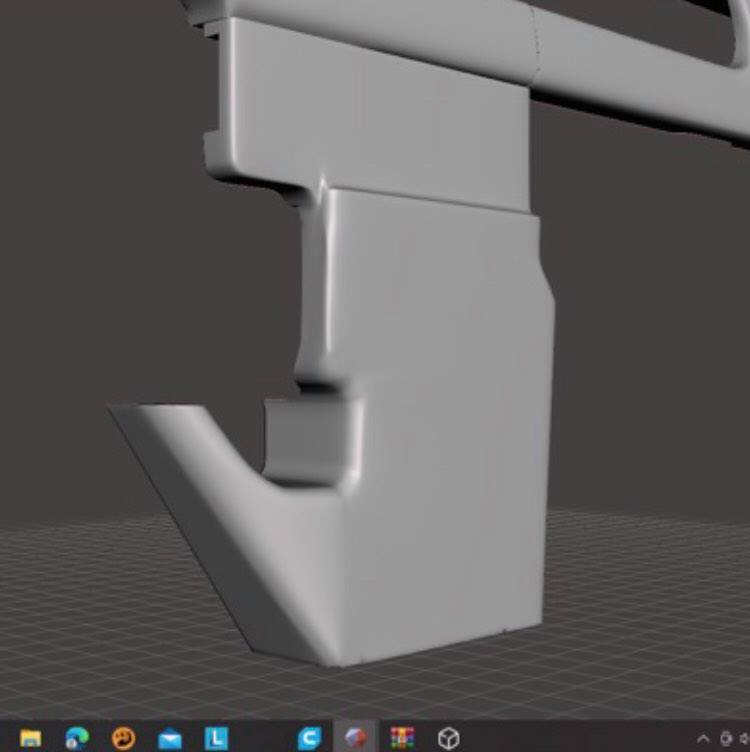The image size is (750, 752).
Task: Click the small square block in the cutout
Action: click(305, 435)
